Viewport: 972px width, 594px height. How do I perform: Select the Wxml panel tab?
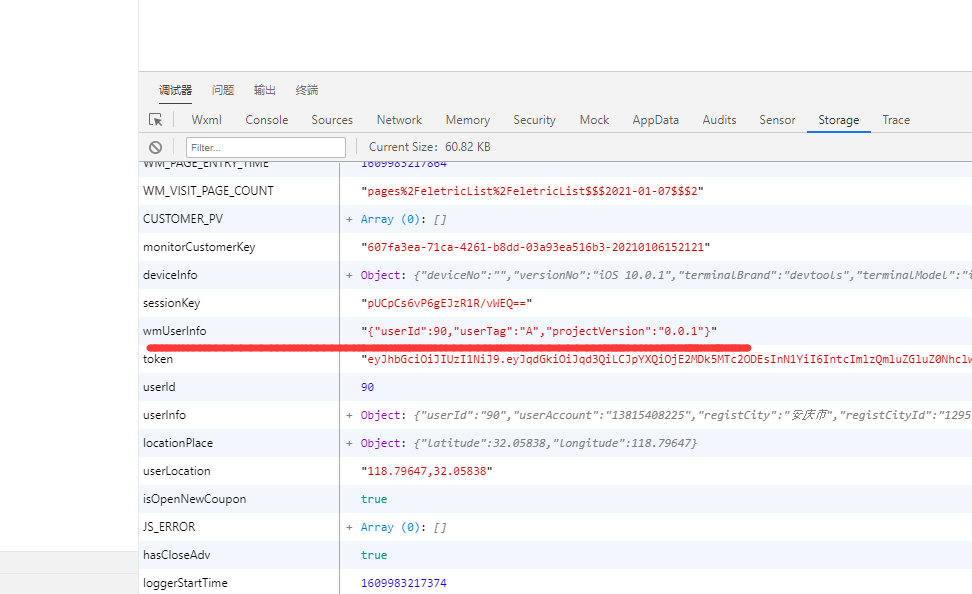206,120
